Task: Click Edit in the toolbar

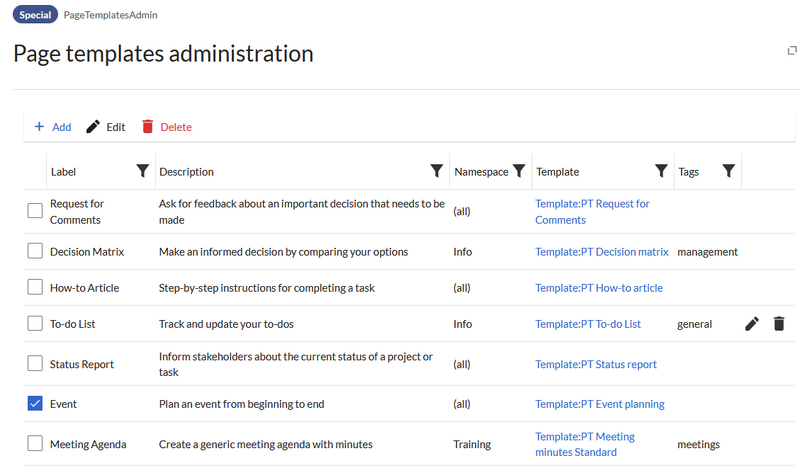Action: coord(105,127)
